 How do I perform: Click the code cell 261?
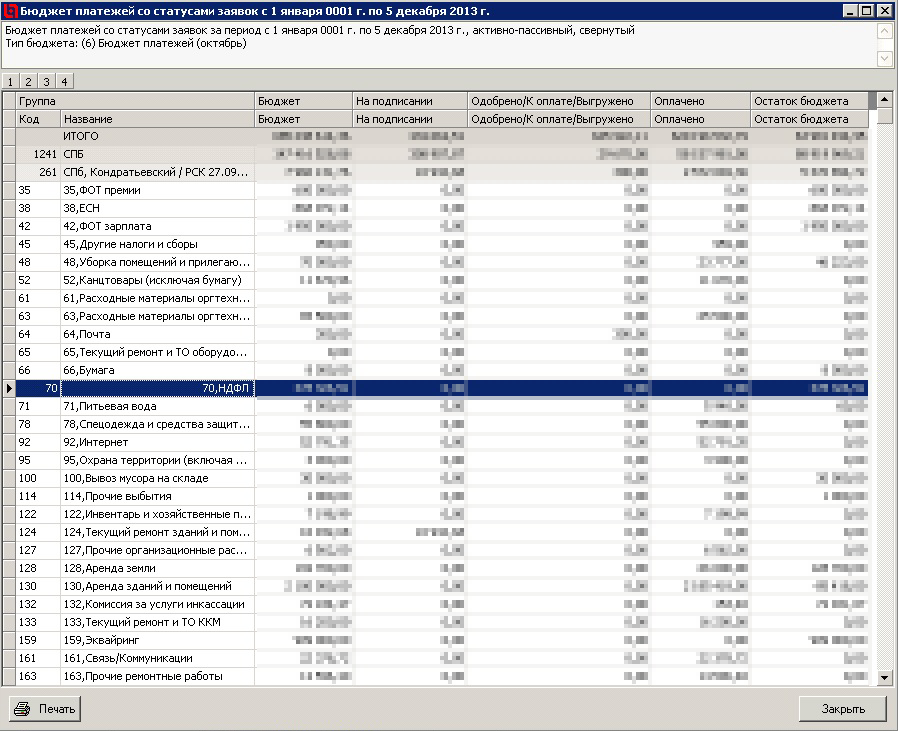pos(38,172)
